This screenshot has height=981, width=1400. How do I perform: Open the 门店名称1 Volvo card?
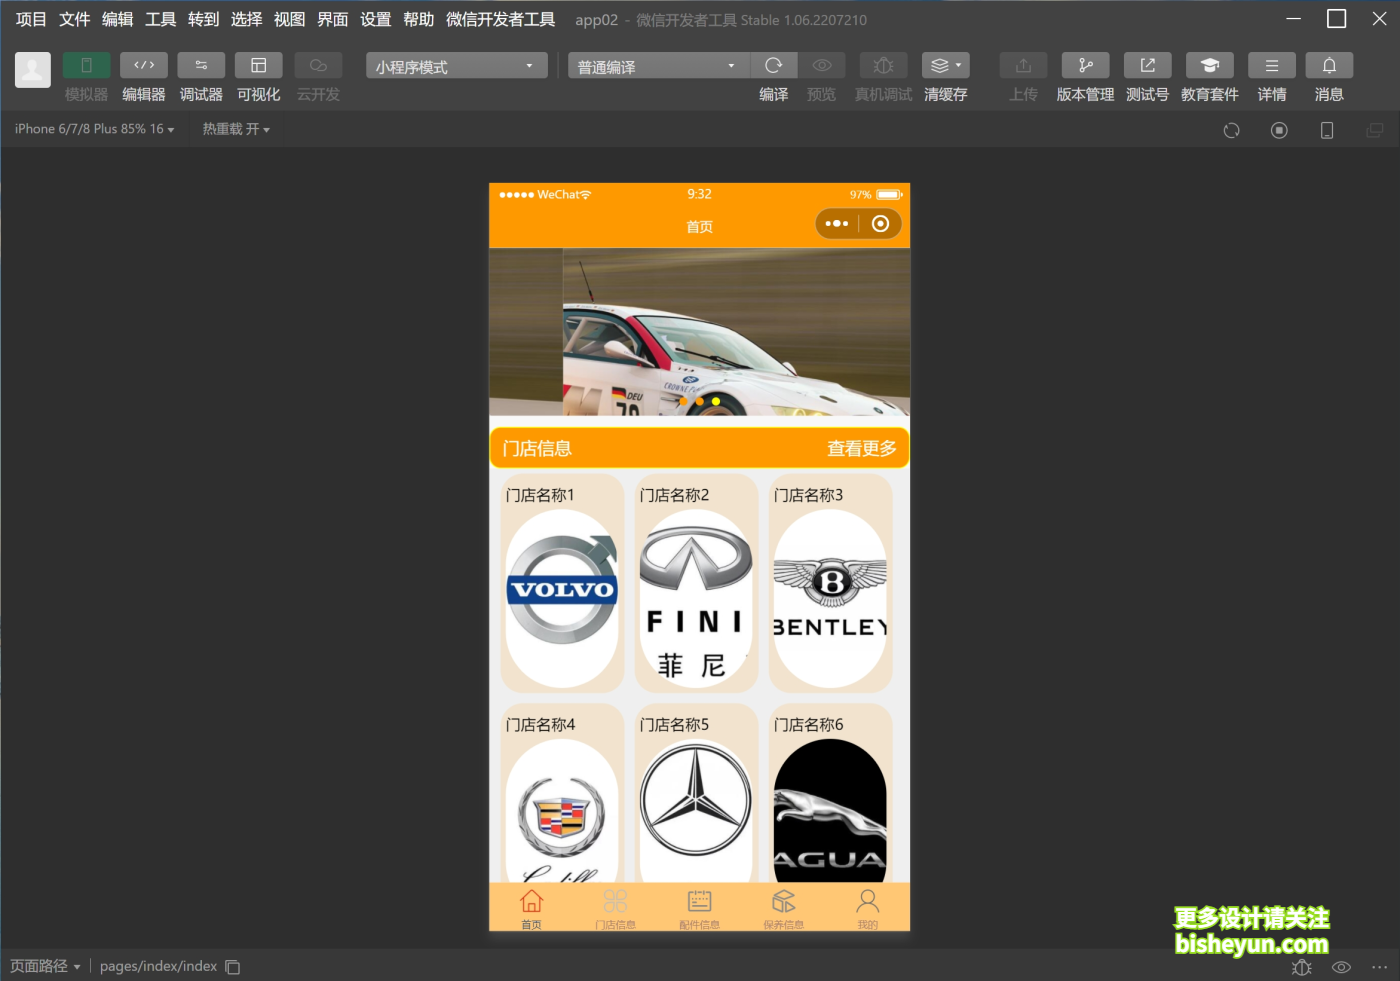(x=562, y=583)
